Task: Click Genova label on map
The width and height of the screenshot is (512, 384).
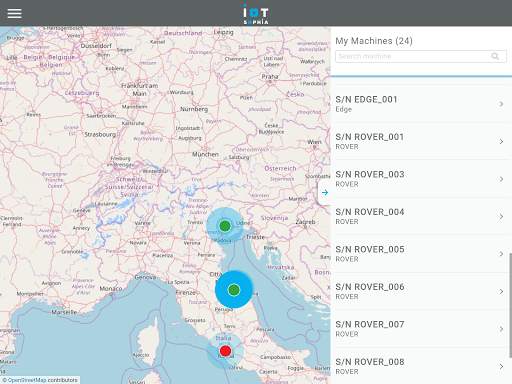Action: [145, 277]
